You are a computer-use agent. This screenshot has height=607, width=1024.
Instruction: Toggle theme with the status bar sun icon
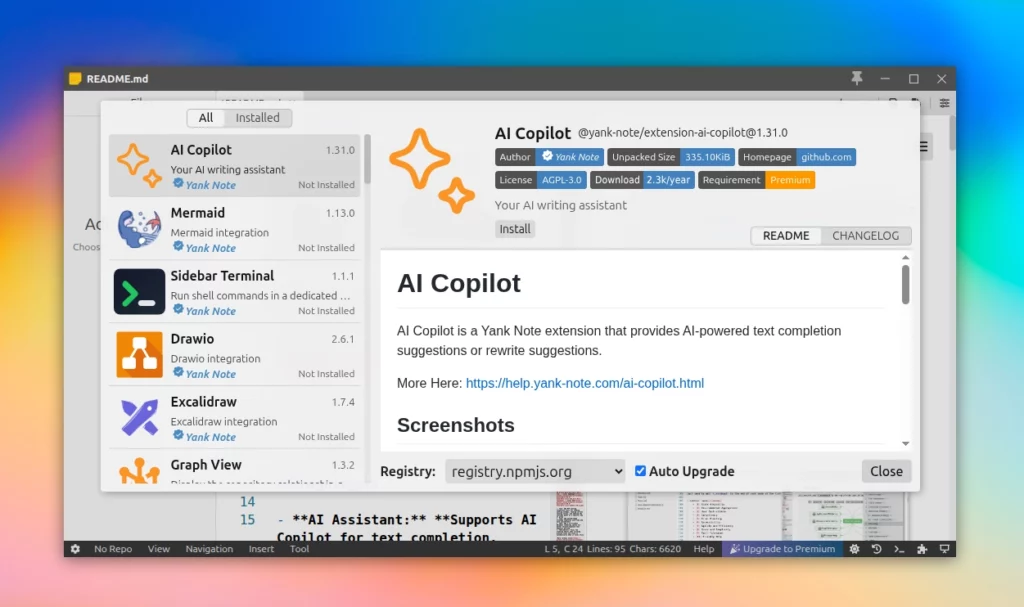[x=854, y=549]
